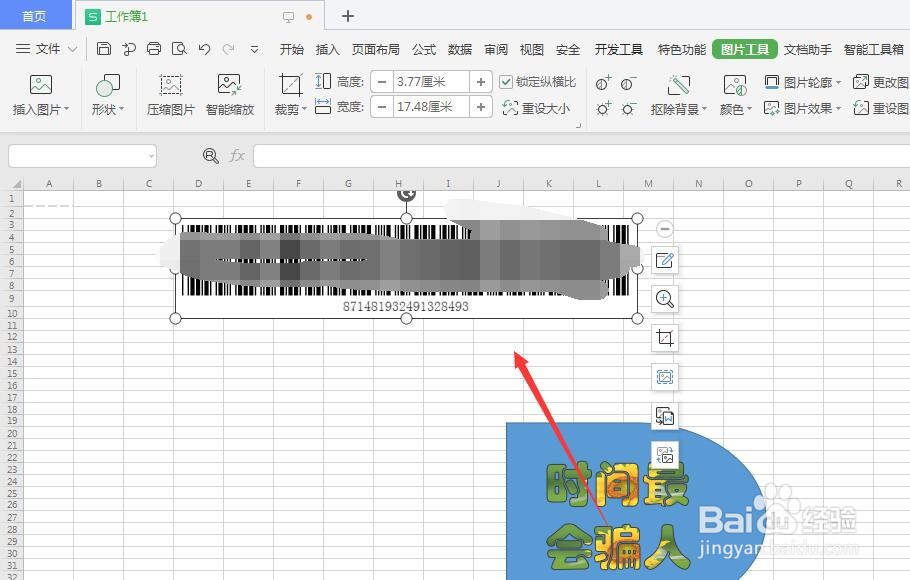Decrease height with minus button
This screenshot has height=580, width=910.
[x=382, y=82]
